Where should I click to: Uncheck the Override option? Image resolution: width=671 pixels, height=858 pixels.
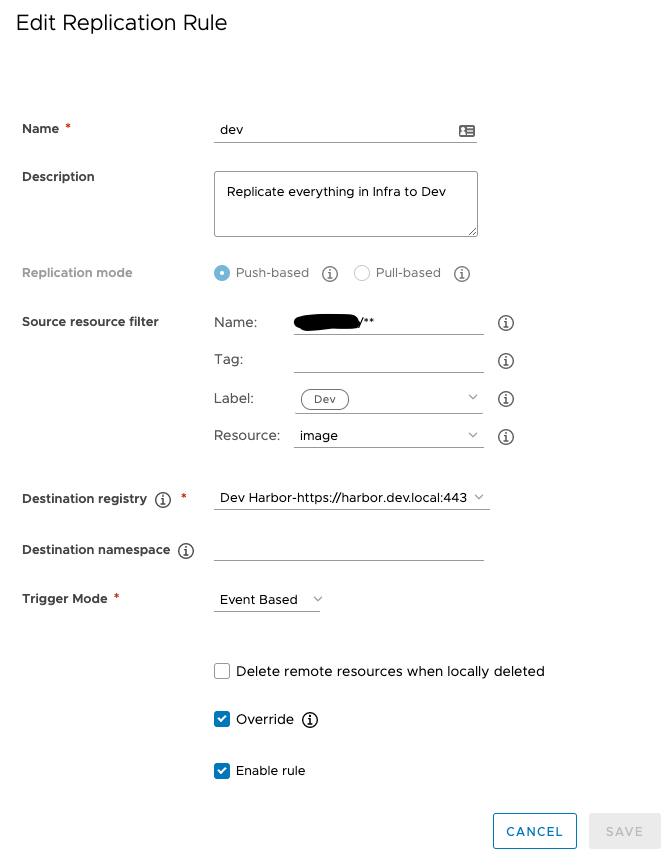pyautogui.click(x=222, y=719)
